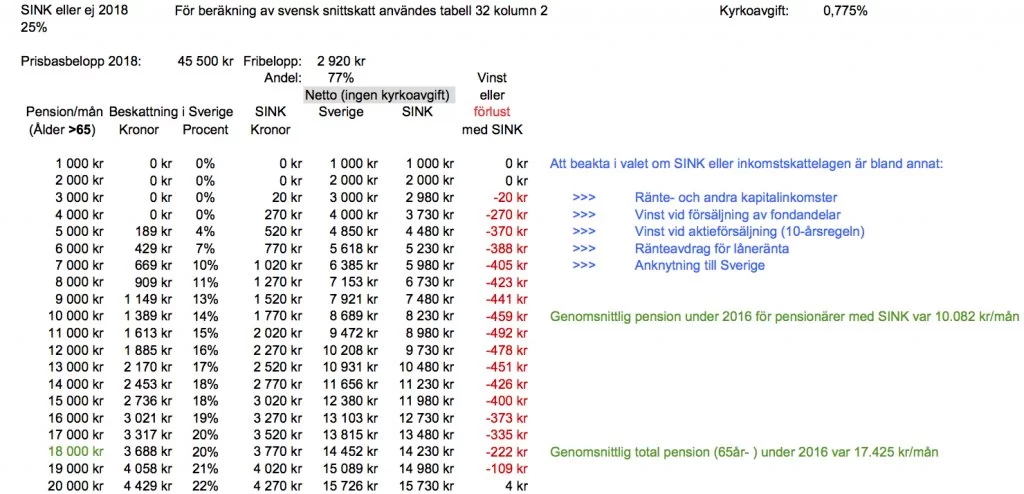Viewport: 1024px width, 494px height.
Task: Select green text about average SINK pension 10.082
Action: point(784,317)
